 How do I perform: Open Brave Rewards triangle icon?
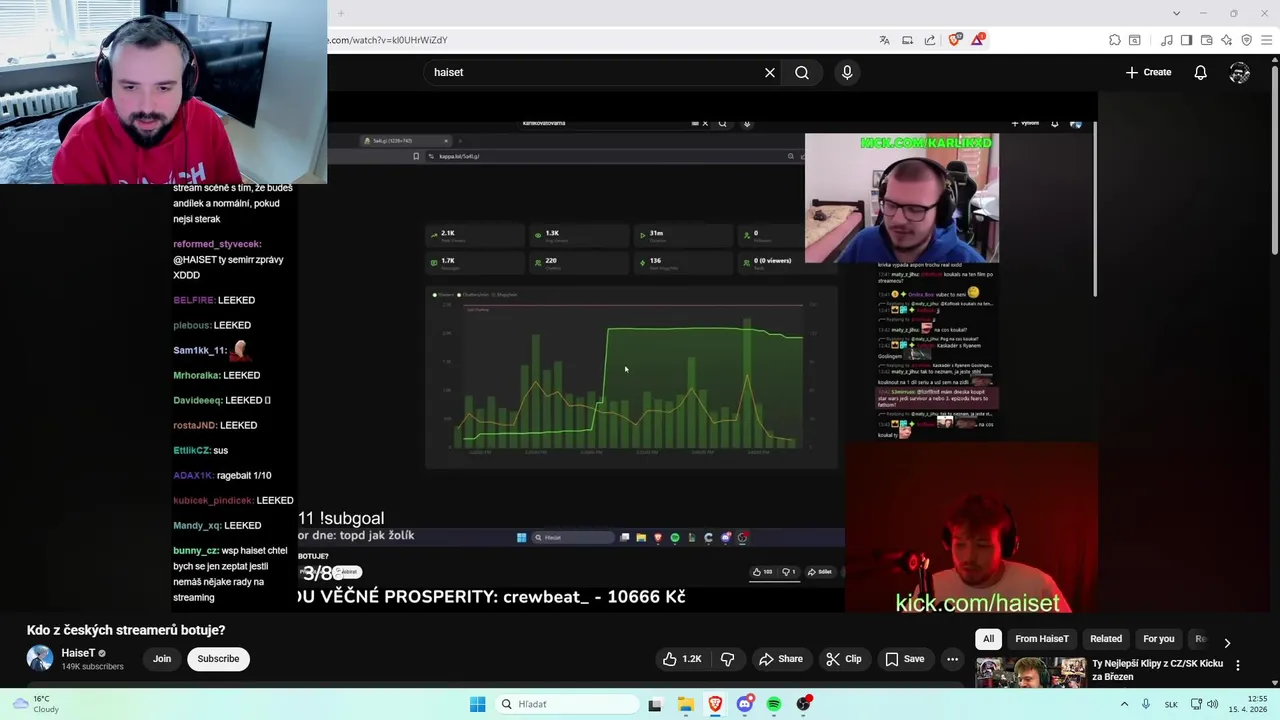click(x=978, y=40)
